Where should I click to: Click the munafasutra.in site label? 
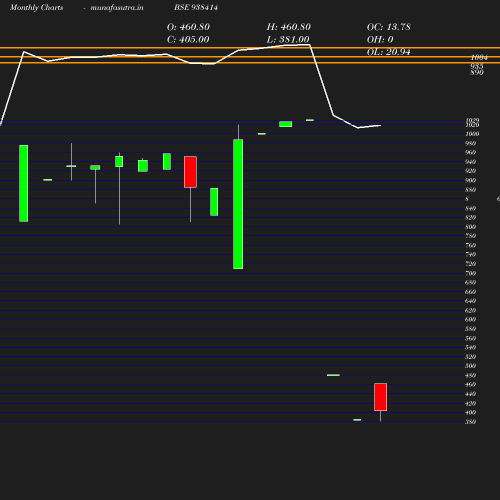117,7
